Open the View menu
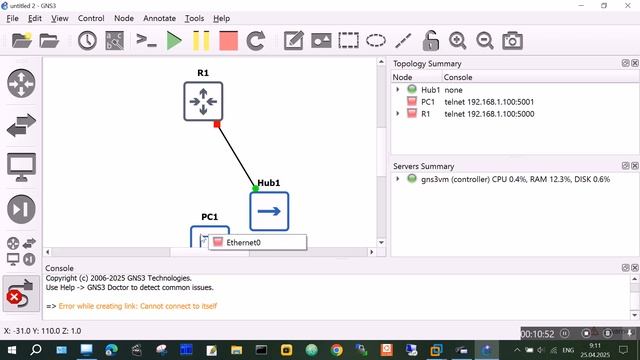Screen dimensions: 640x360 tap(60, 18)
